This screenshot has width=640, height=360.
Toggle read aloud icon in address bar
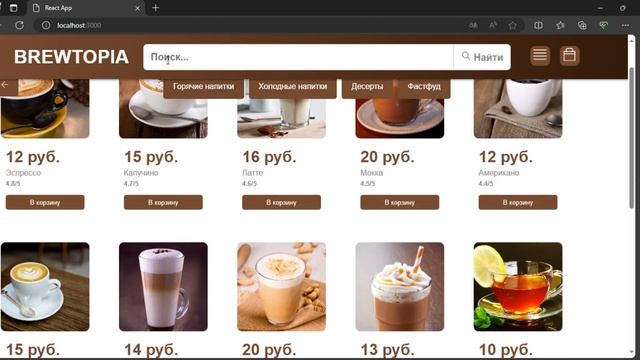493,25
